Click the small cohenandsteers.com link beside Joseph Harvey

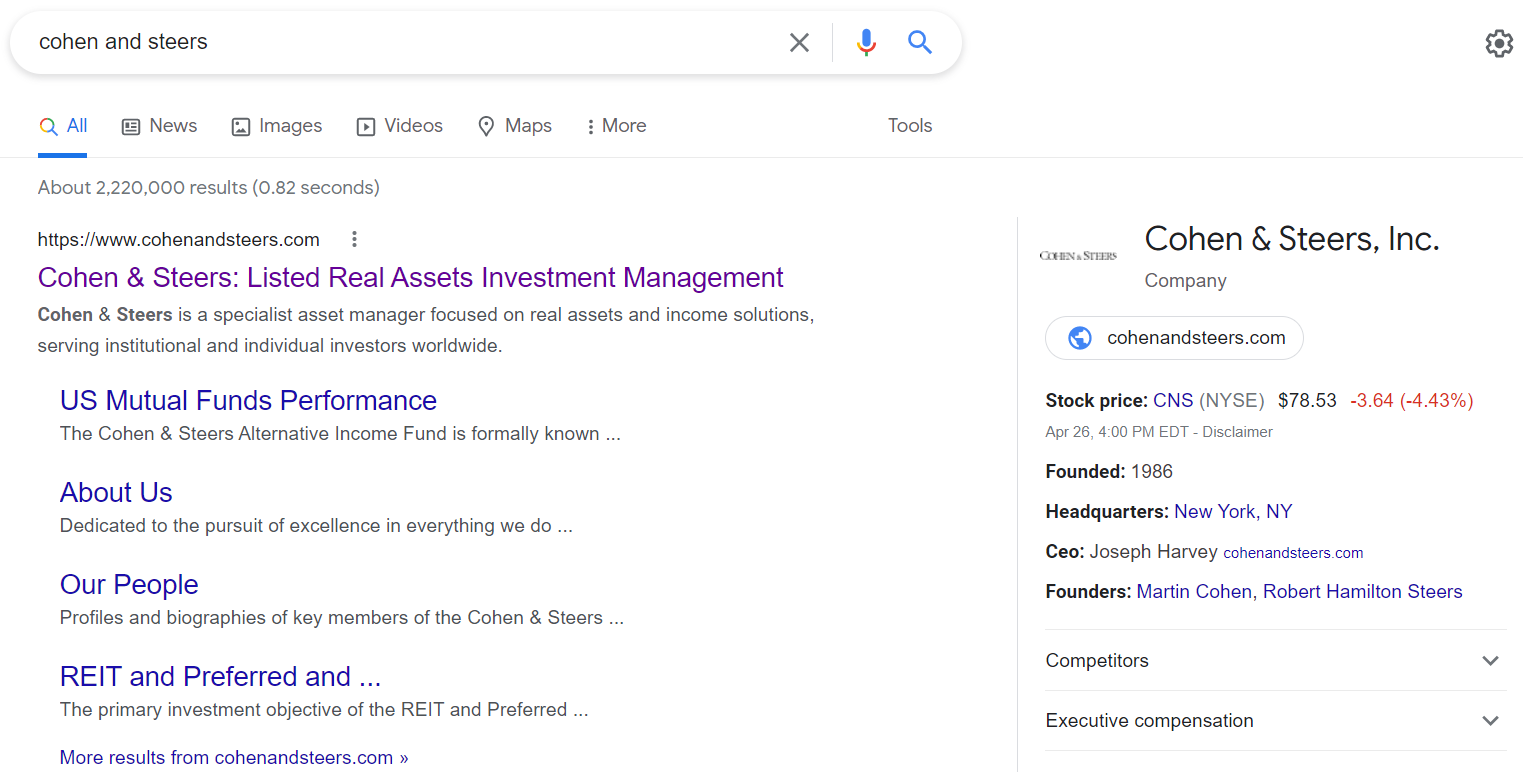(x=1293, y=552)
